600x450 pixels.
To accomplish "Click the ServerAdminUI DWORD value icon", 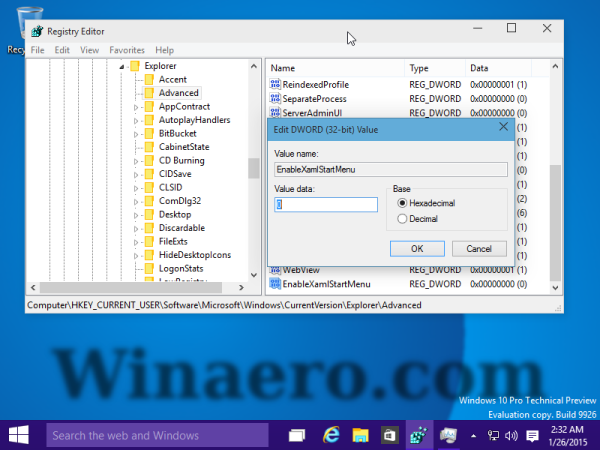I will 275,112.
